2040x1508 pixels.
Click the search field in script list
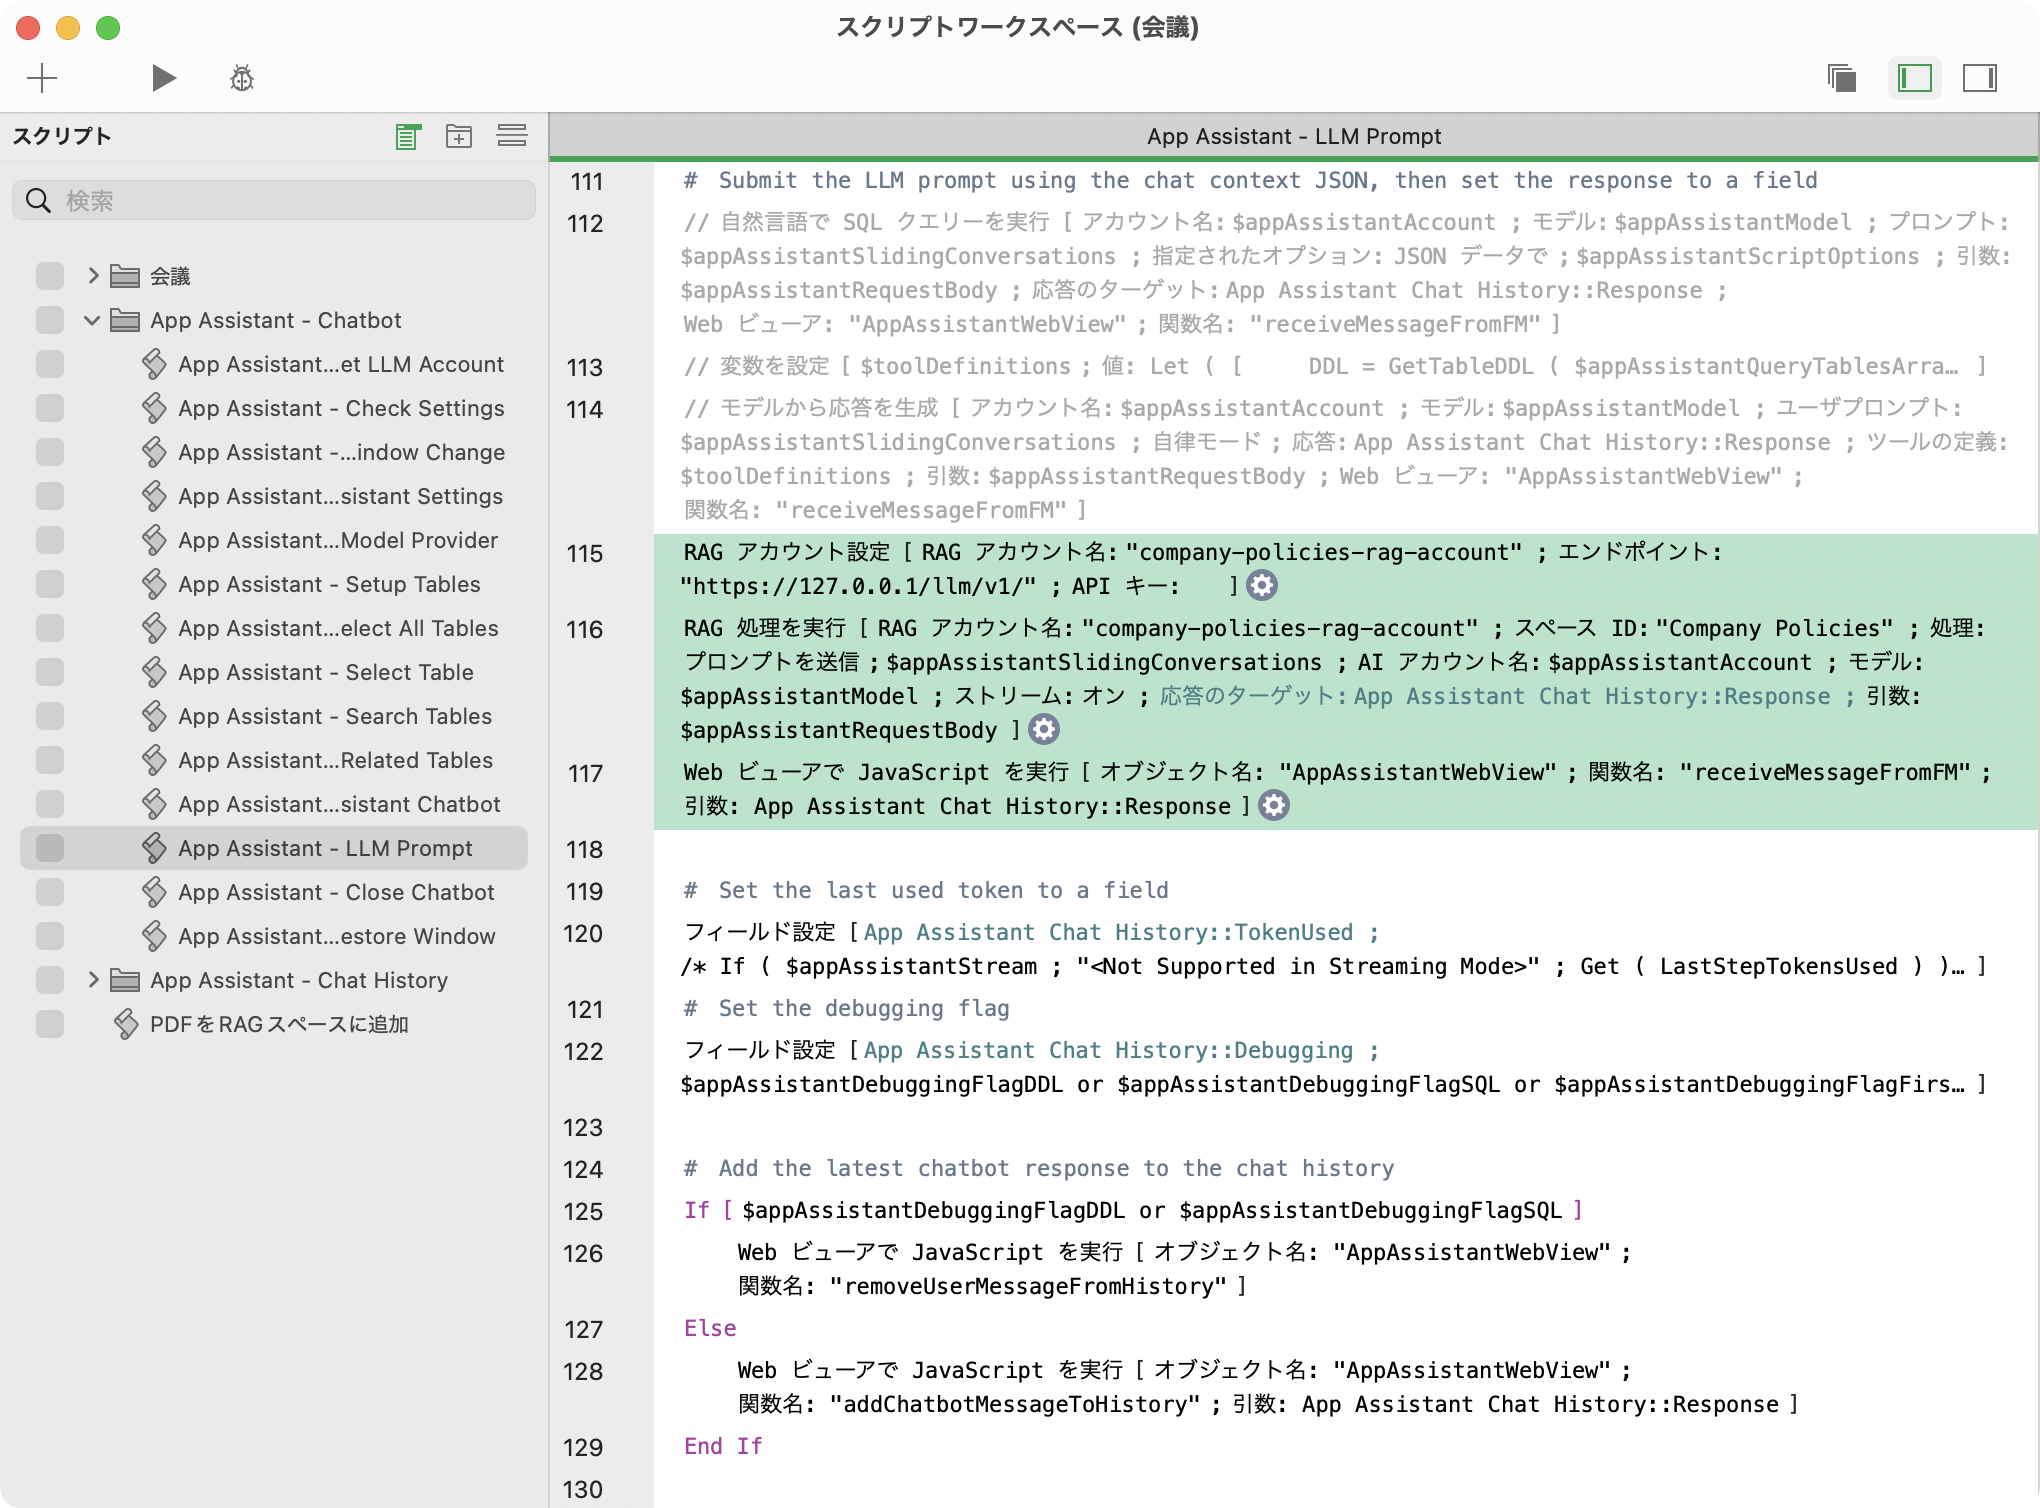pyautogui.click(x=274, y=200)
